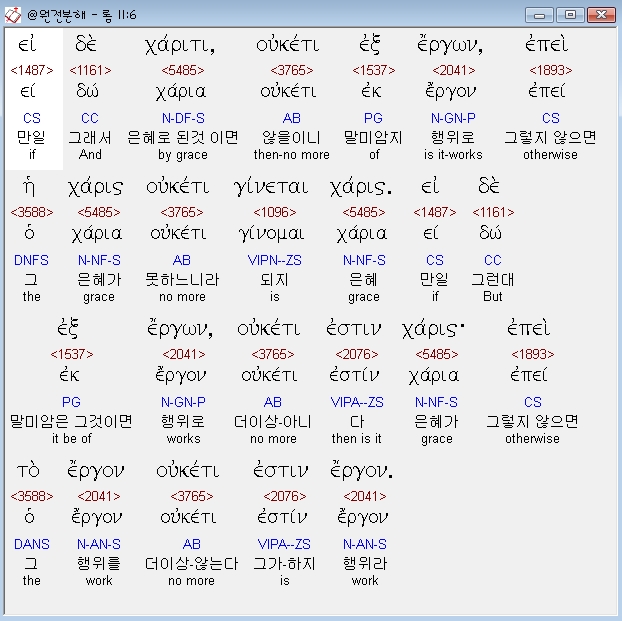Viewport: 622px width, 621px height.
Task: Click the Korean gloss 더이상-않는다
Action: (191, 563)
